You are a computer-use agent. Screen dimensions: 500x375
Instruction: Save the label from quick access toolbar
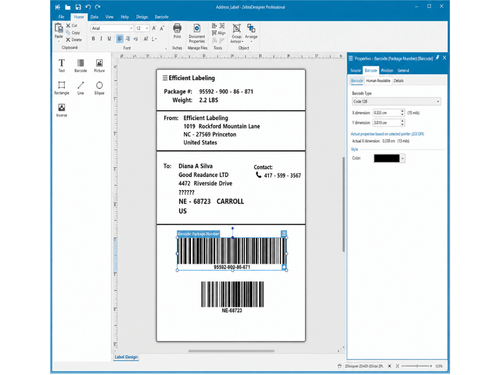[x=78, y=7]
